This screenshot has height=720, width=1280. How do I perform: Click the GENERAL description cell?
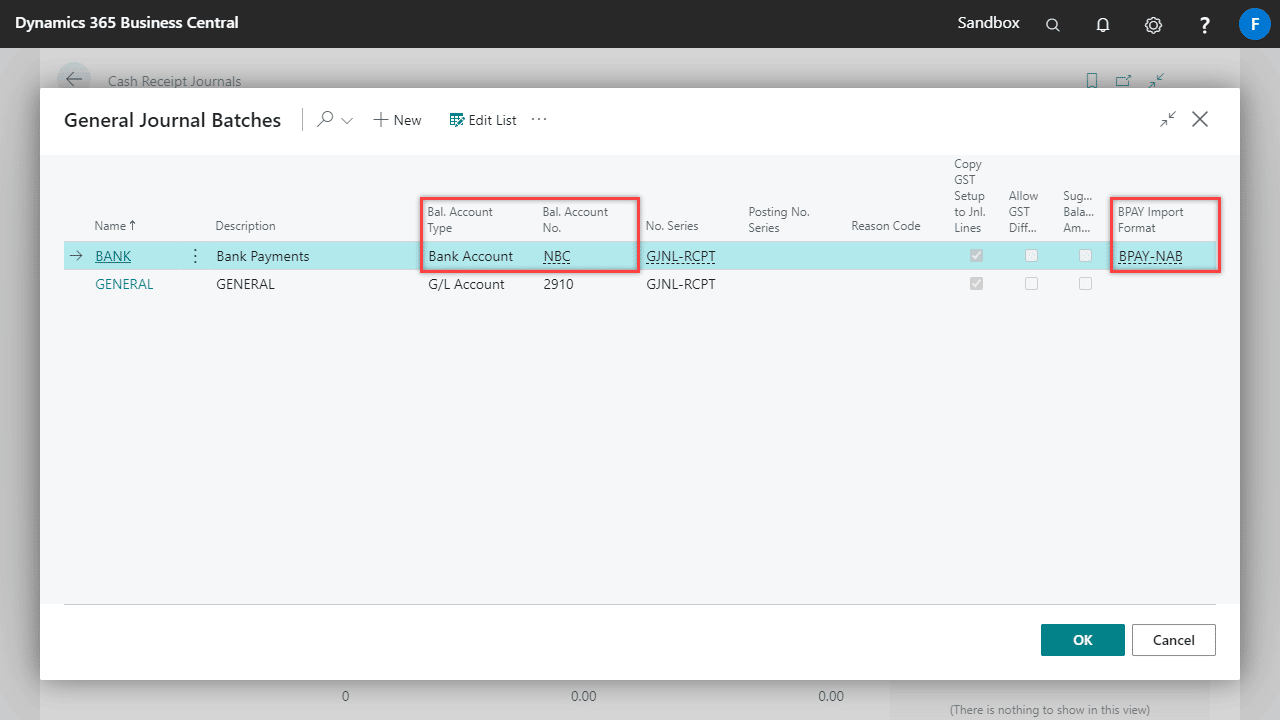pos(245,284)
